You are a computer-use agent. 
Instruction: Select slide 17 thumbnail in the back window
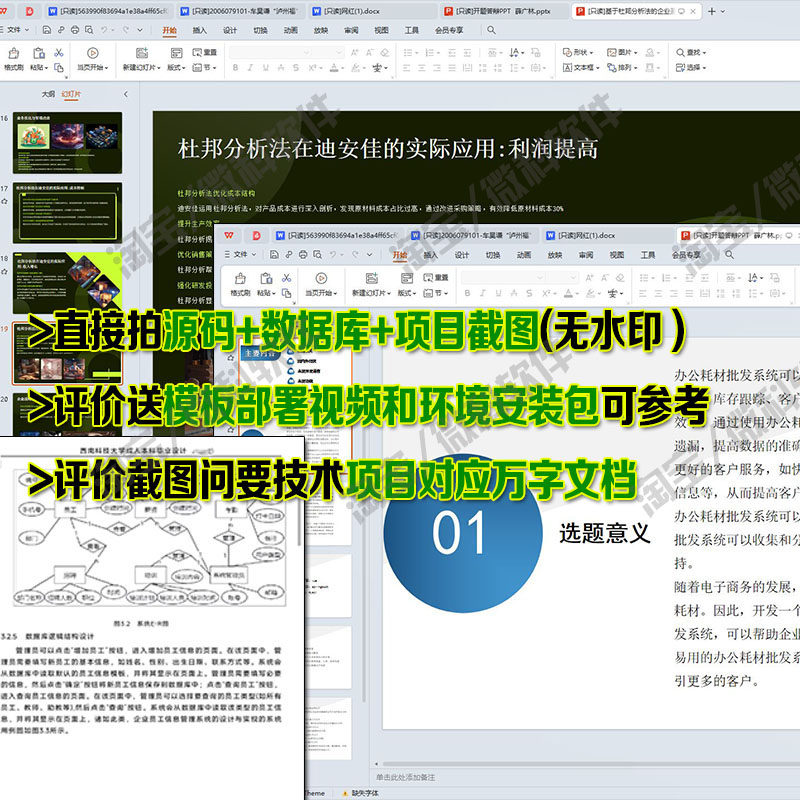point(67,213)
